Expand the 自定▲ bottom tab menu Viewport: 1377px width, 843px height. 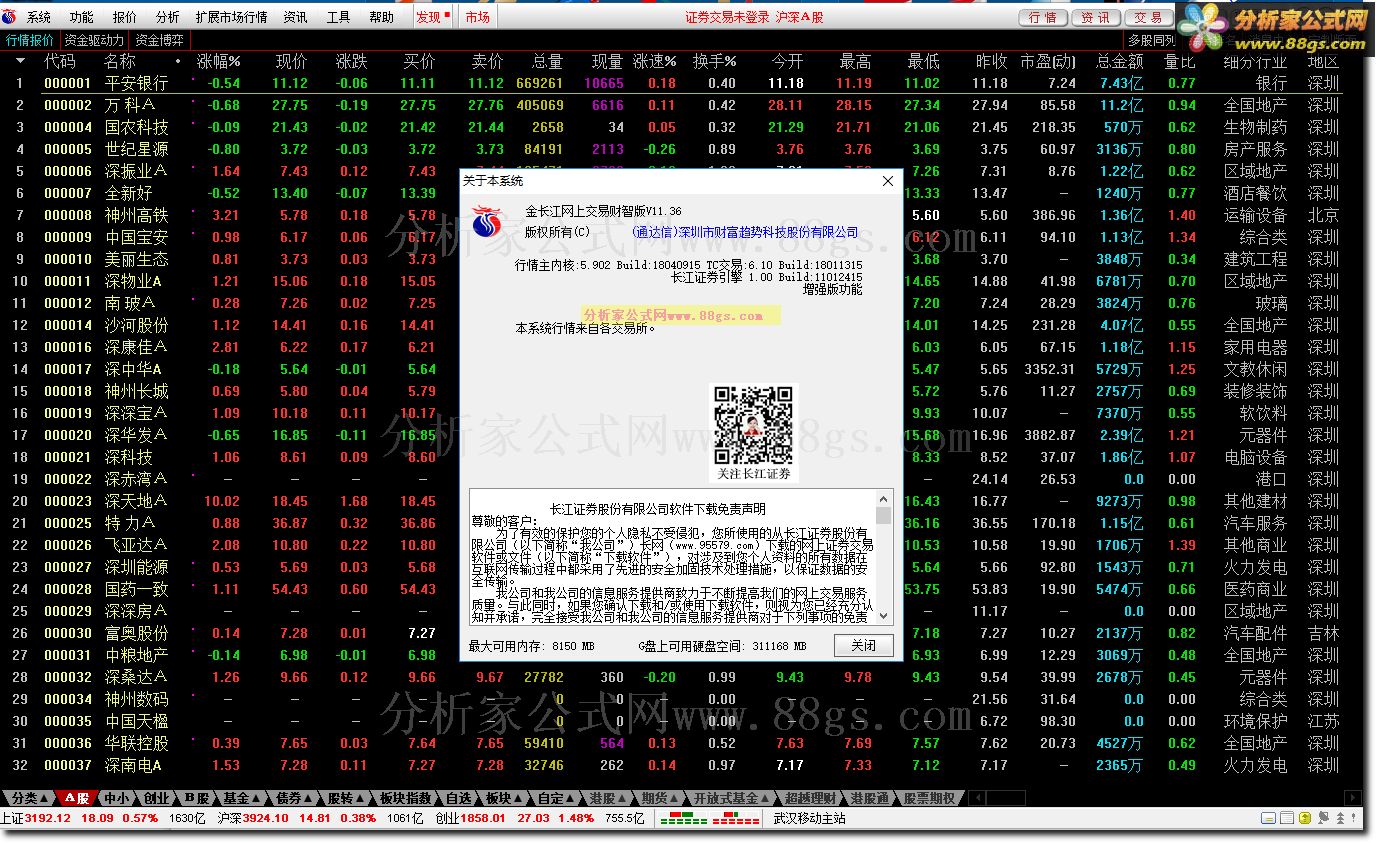click(x=556, y=798)
